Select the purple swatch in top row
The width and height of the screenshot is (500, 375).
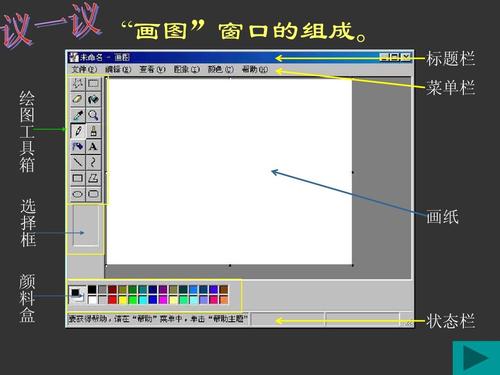tap(163, 289)
